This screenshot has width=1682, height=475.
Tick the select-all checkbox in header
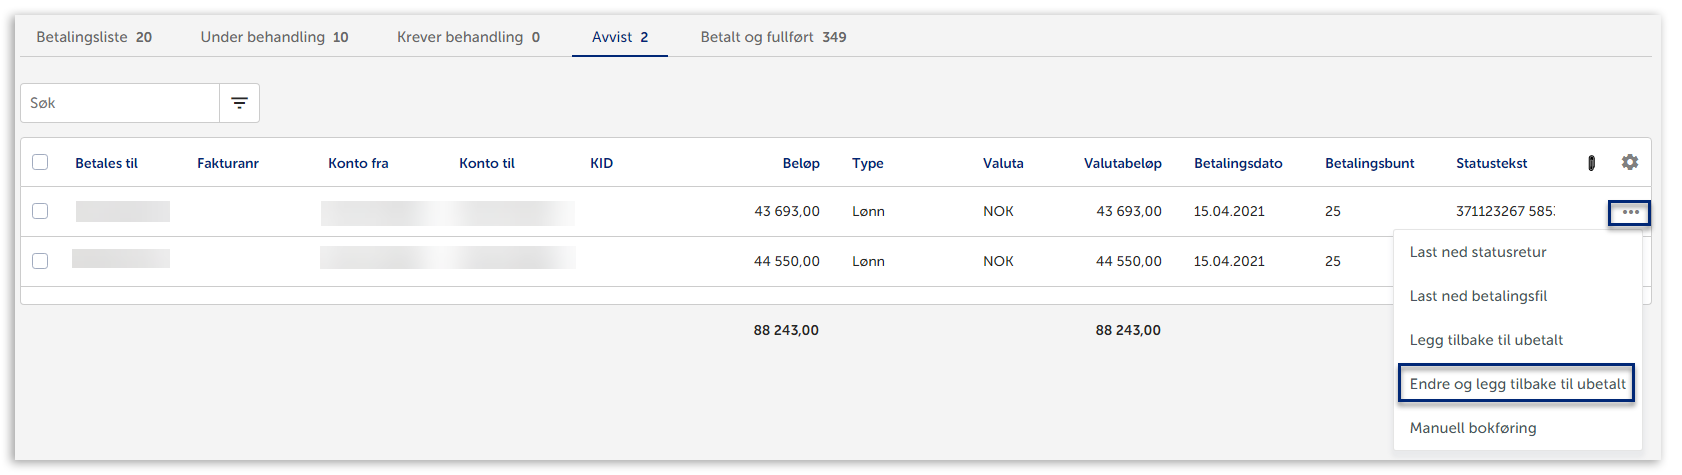[40, 162]
